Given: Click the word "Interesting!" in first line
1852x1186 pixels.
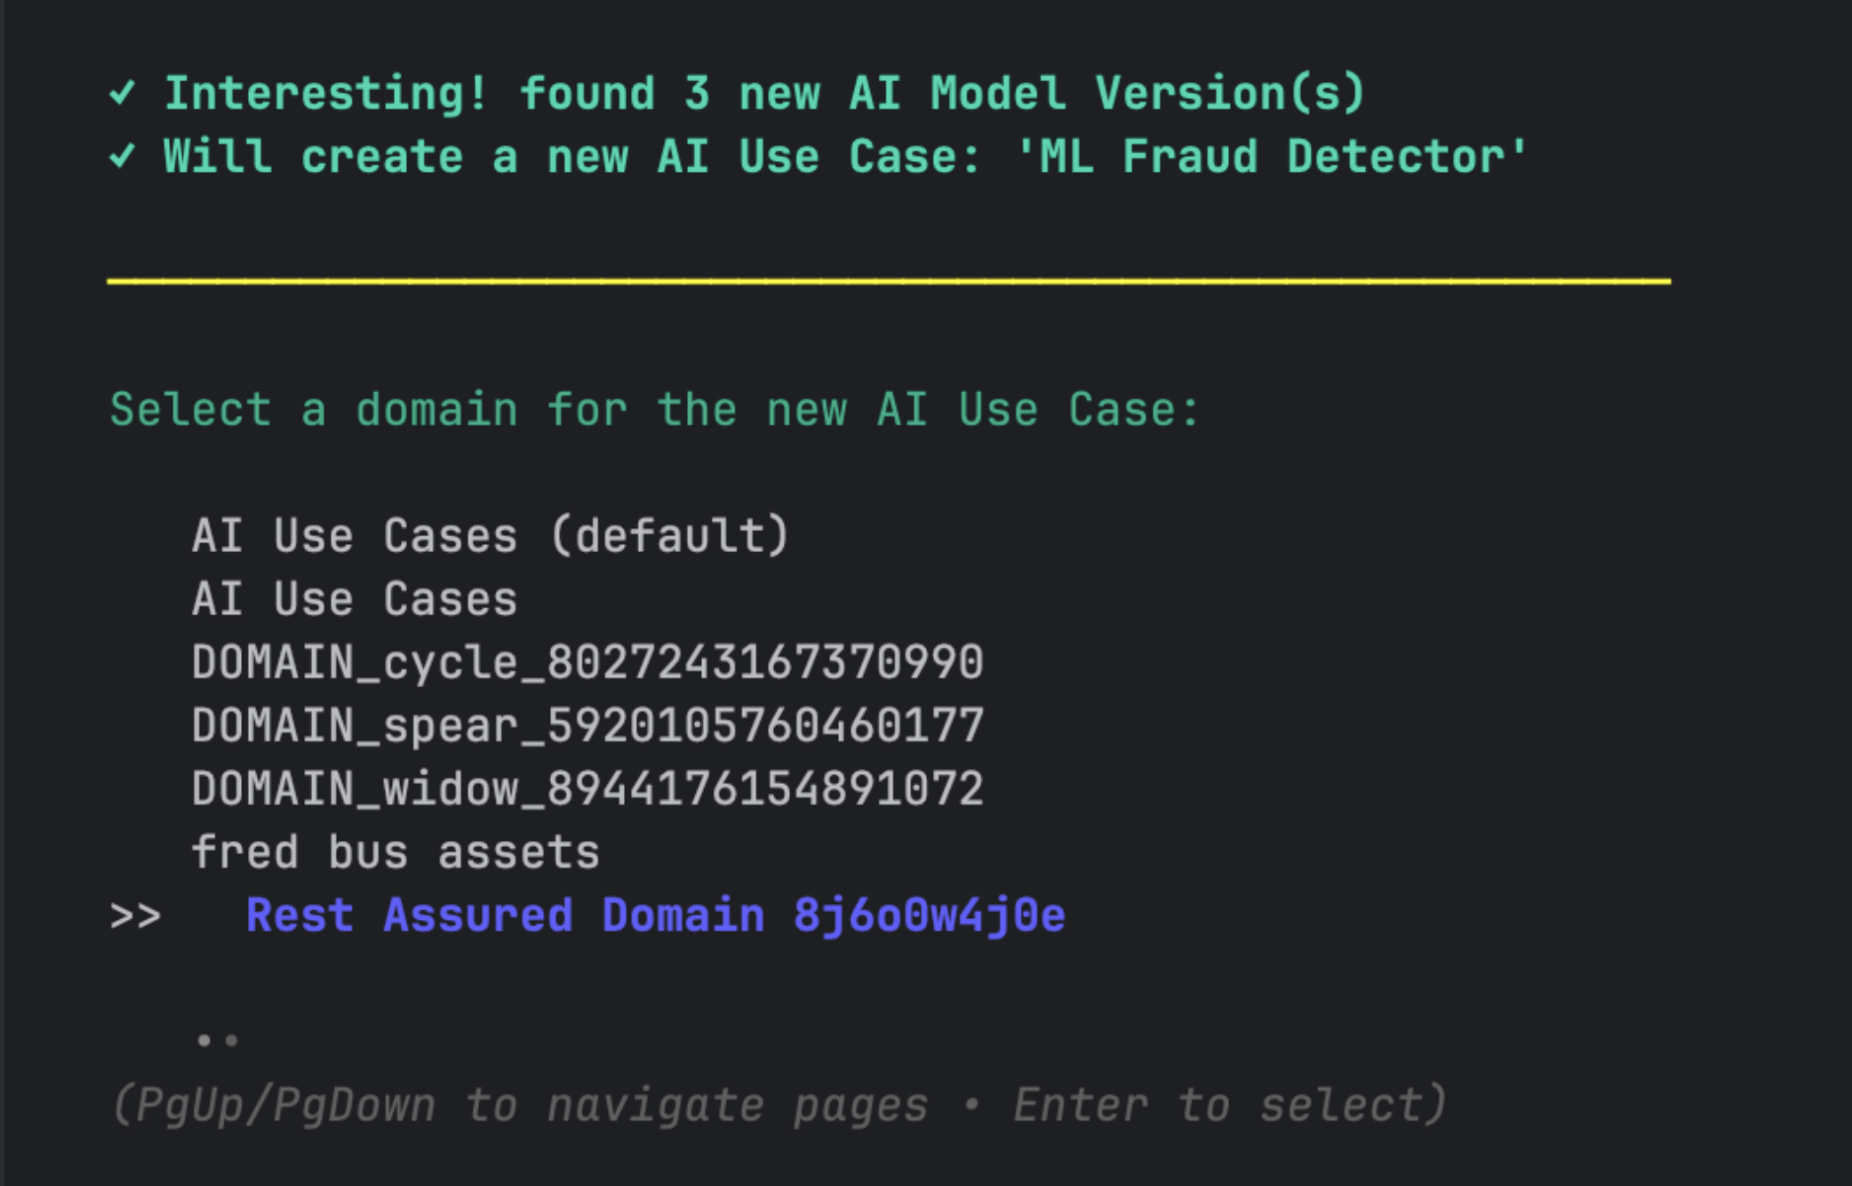Looking at the screenshot, I should 326,94.
